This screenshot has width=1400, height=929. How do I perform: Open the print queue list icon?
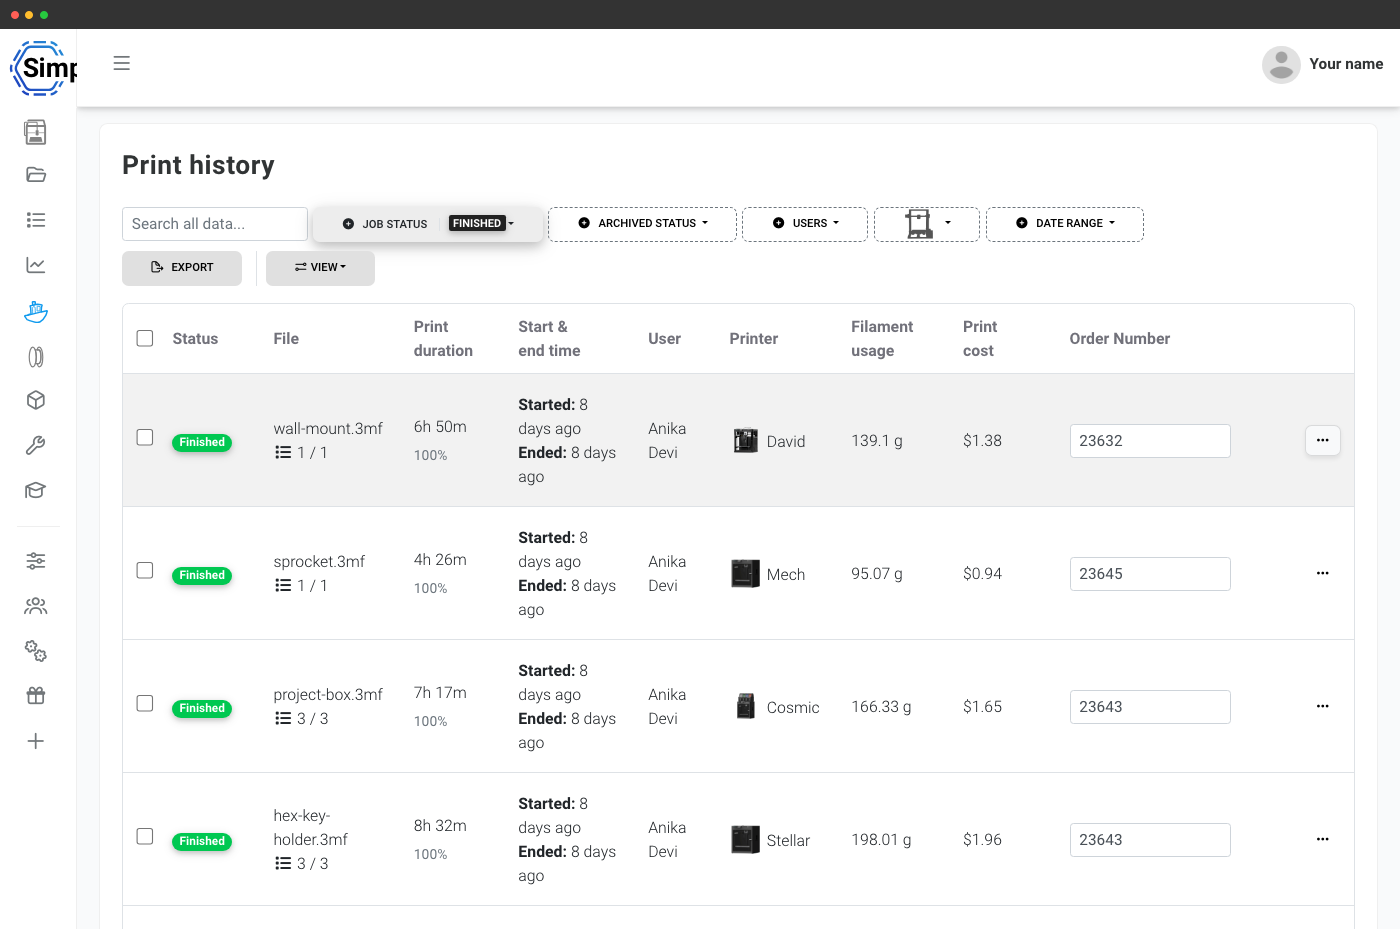pos(36,220)
